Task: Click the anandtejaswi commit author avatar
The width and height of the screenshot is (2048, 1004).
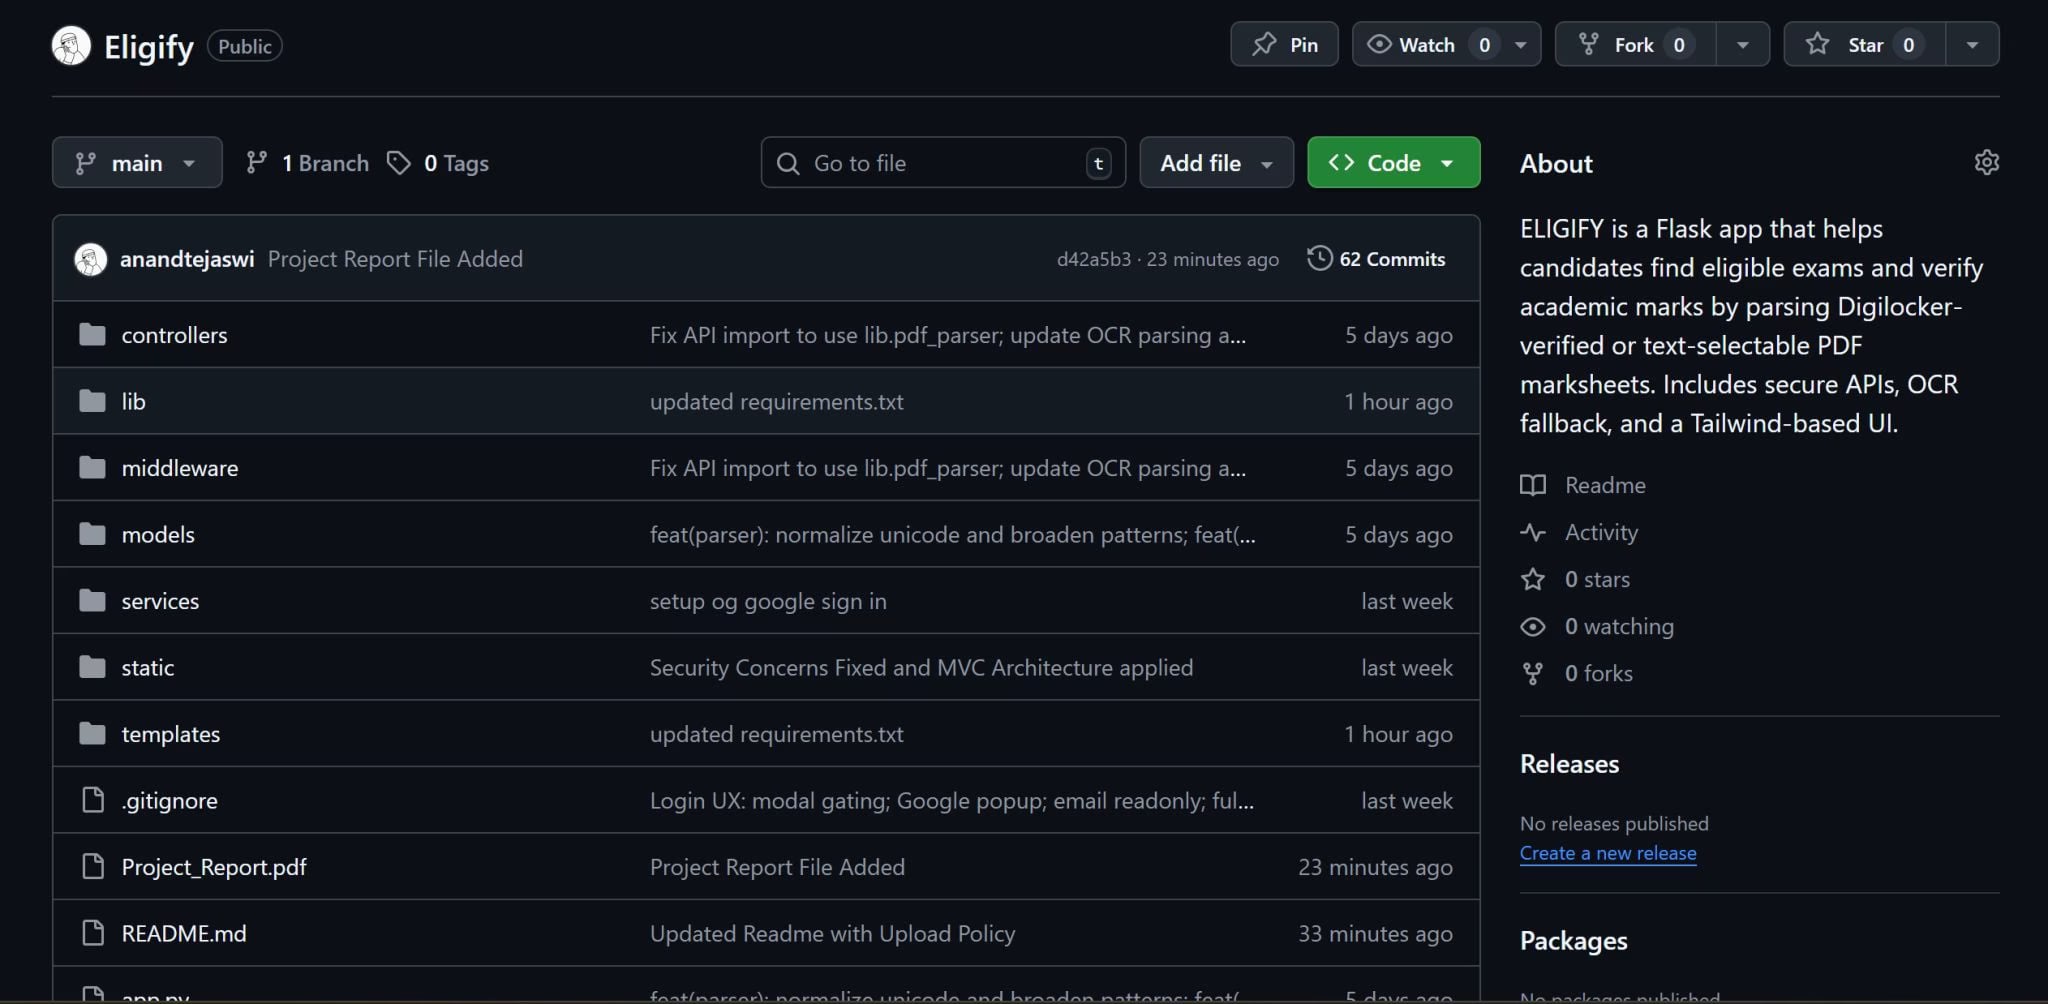Action: [x=91, y=260]
